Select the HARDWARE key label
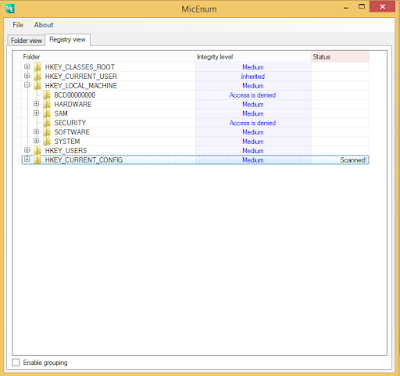400x376 pixels. pos(73,104)
